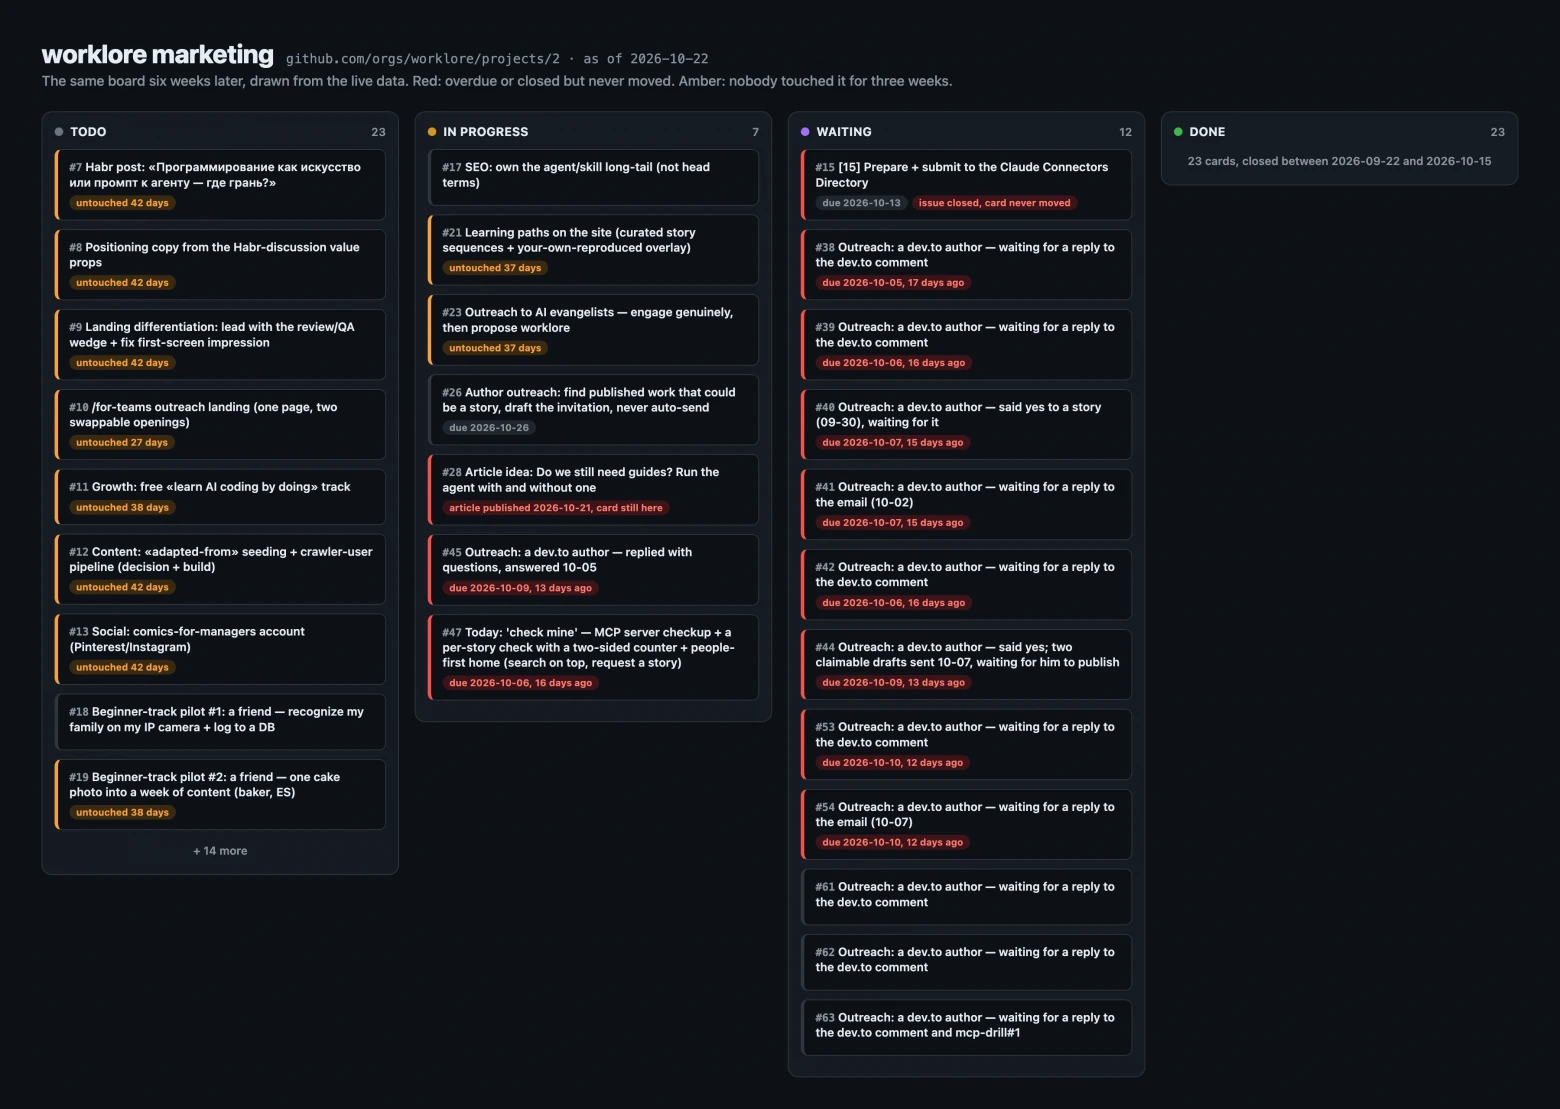
Task: Open card #18 Beginner-track pilot #1
Action: (220, 721)
